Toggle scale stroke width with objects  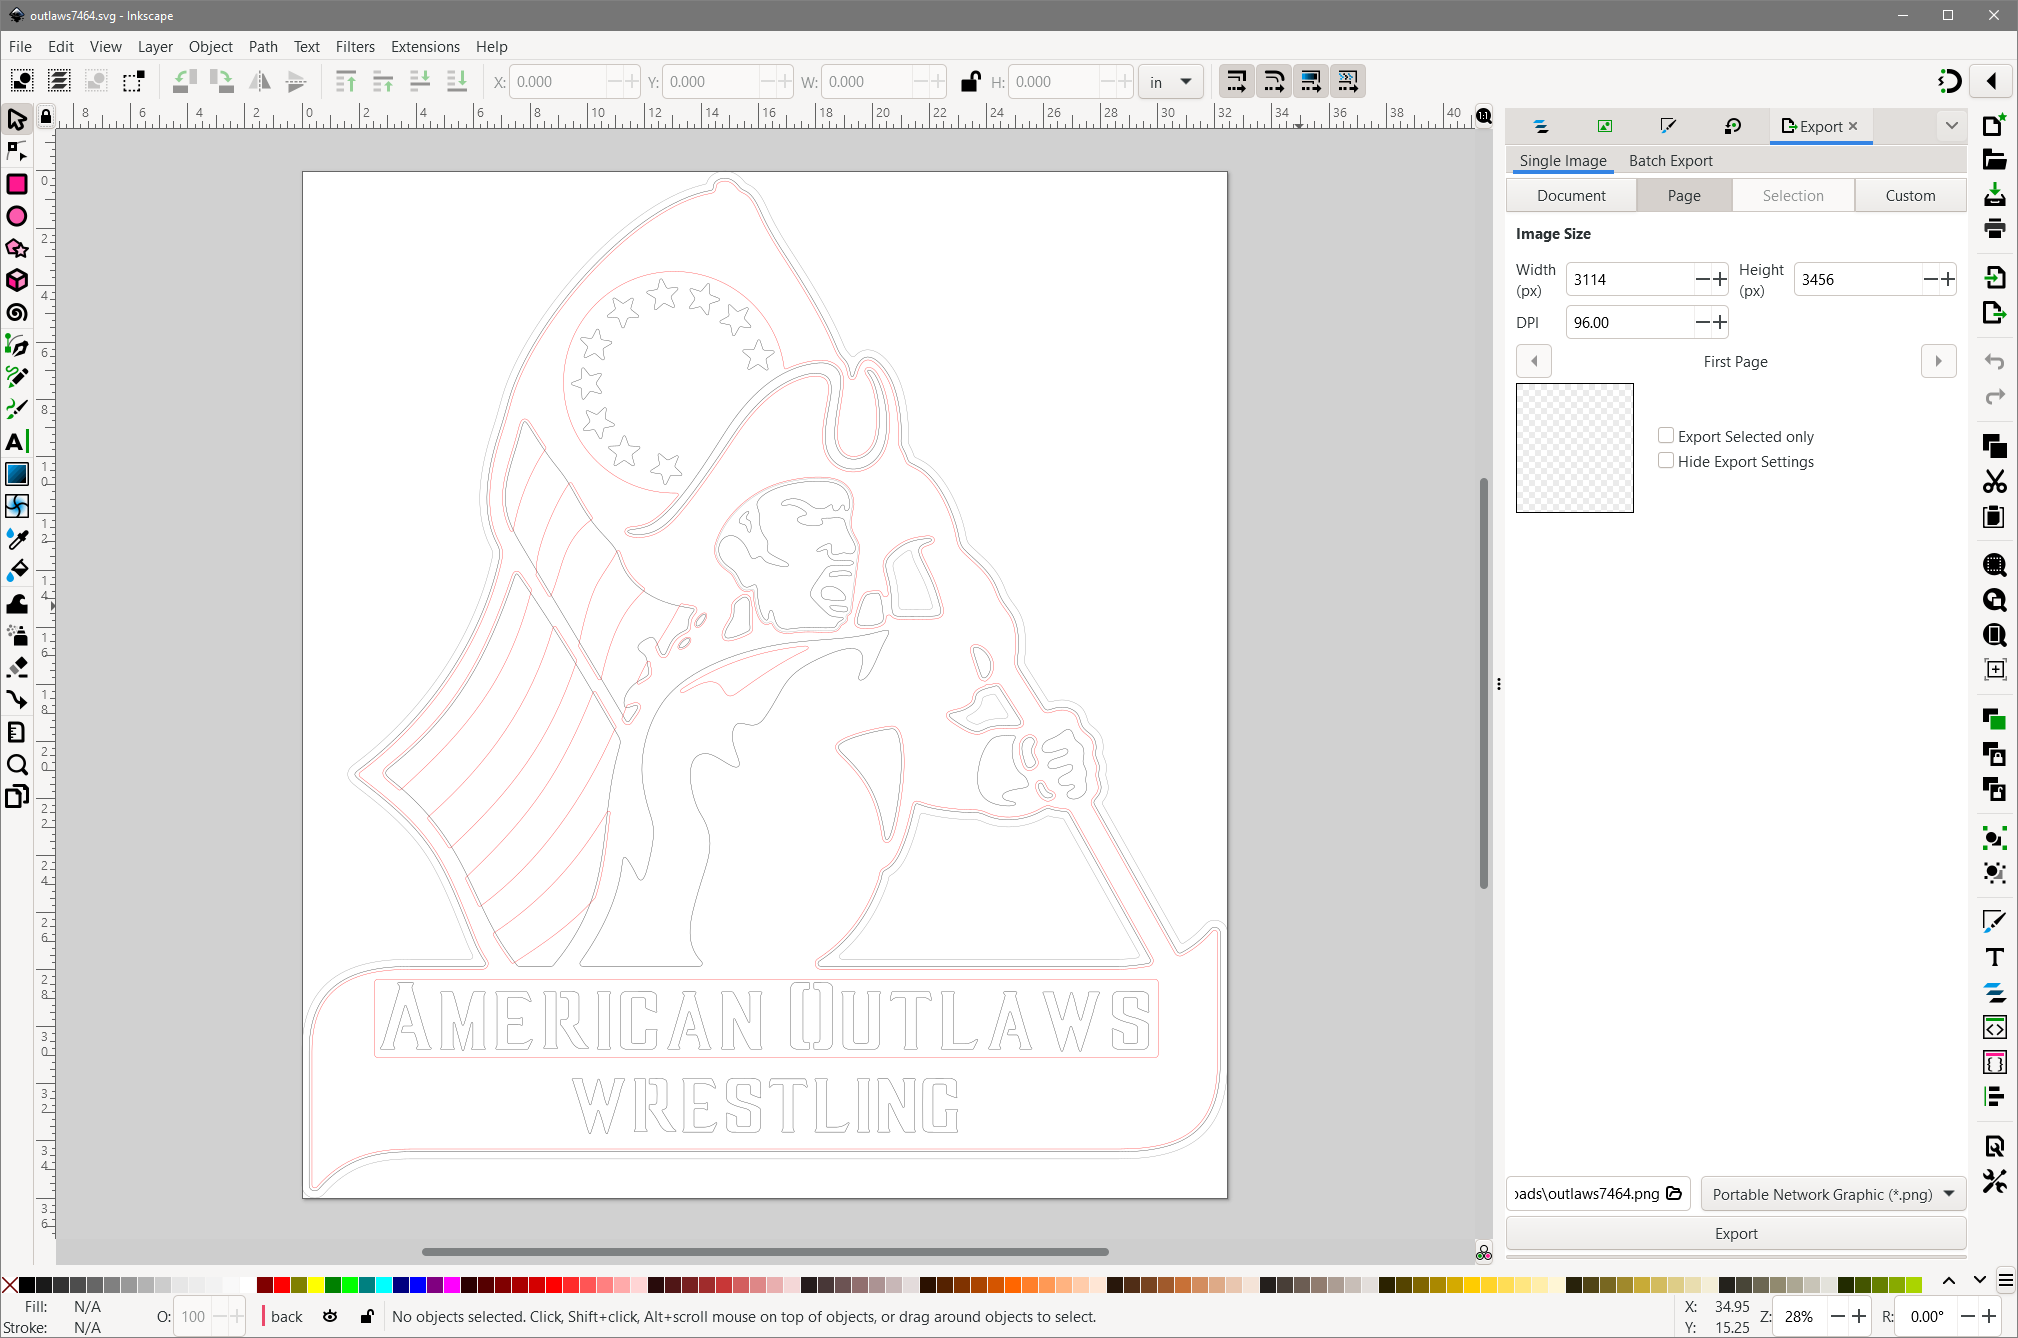click(x=1237, y=81)
